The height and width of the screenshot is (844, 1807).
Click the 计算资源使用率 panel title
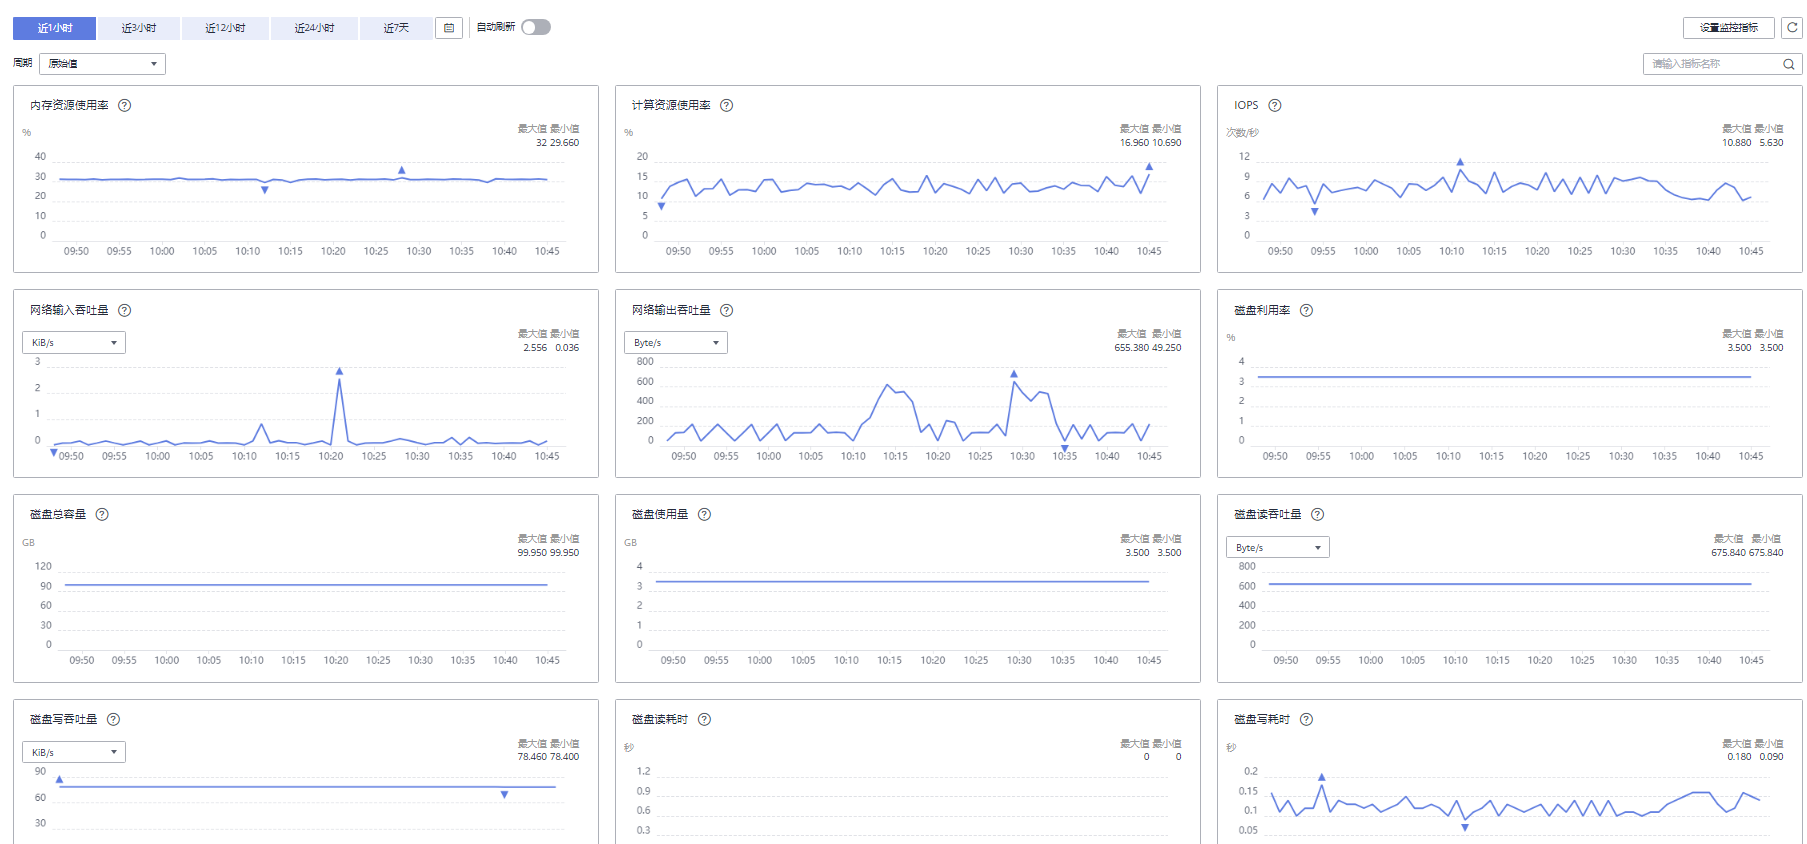click(671, 105)
